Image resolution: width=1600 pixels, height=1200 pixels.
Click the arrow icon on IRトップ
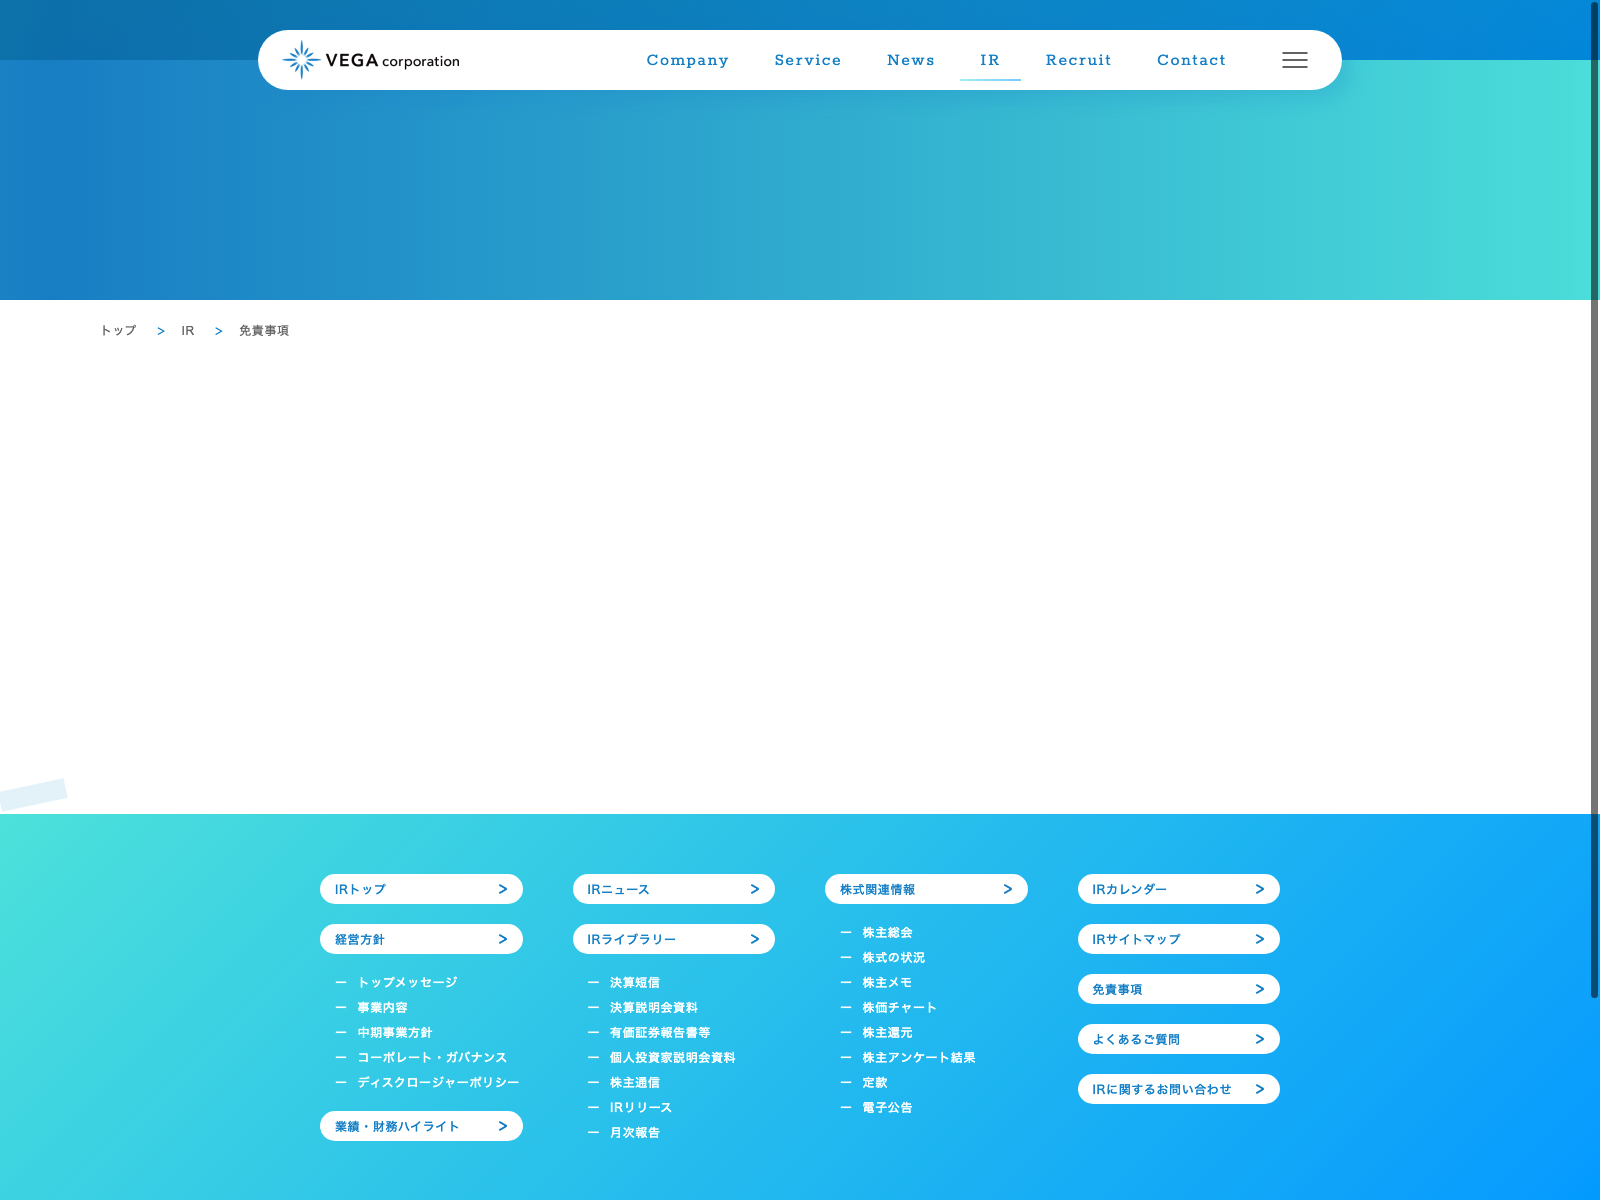tap(502, 889)
